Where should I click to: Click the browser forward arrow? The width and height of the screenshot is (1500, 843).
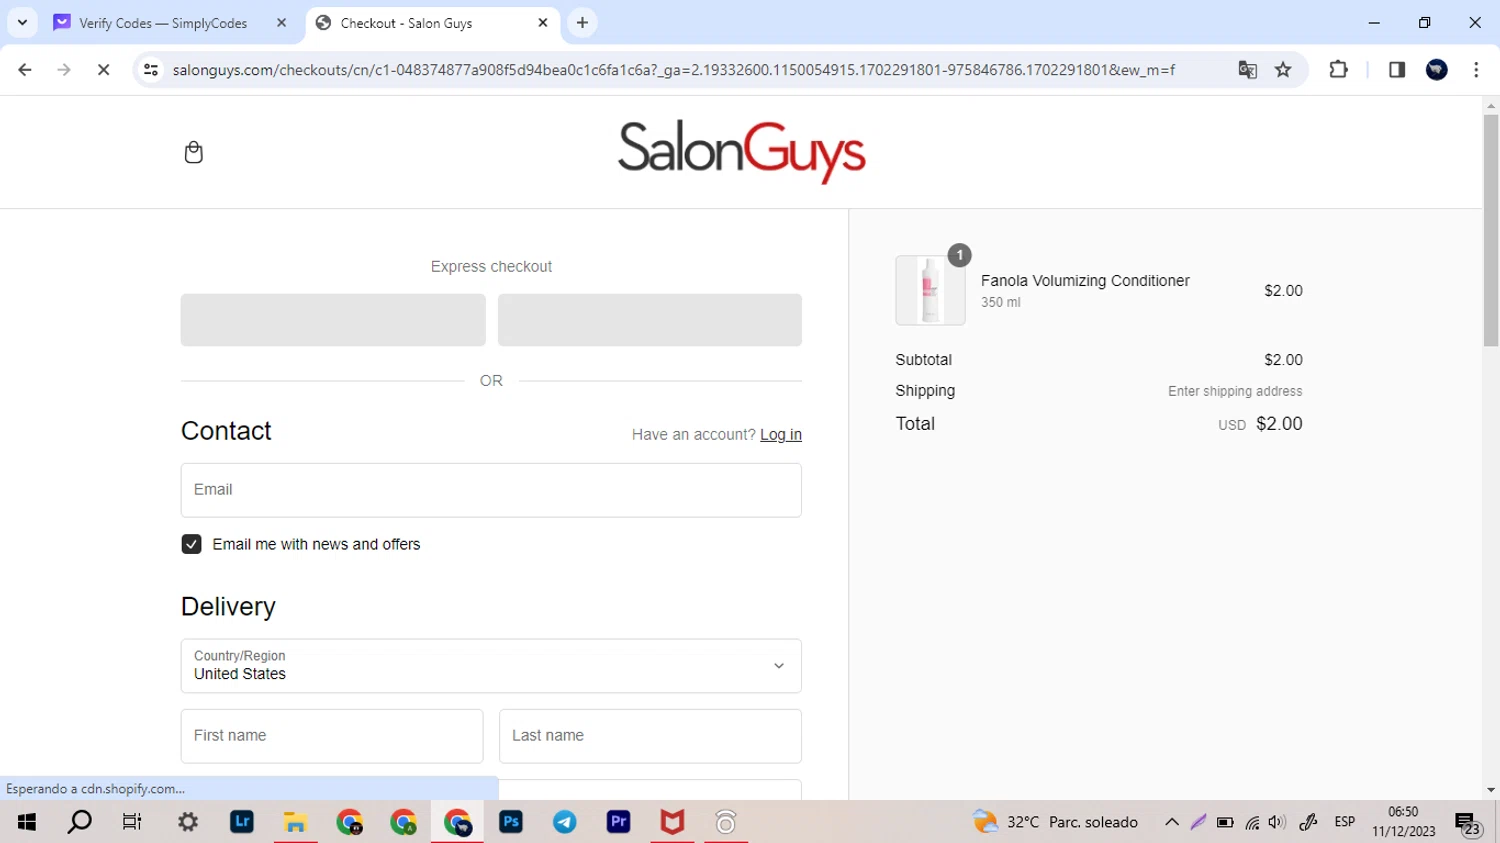coord(64,70)
